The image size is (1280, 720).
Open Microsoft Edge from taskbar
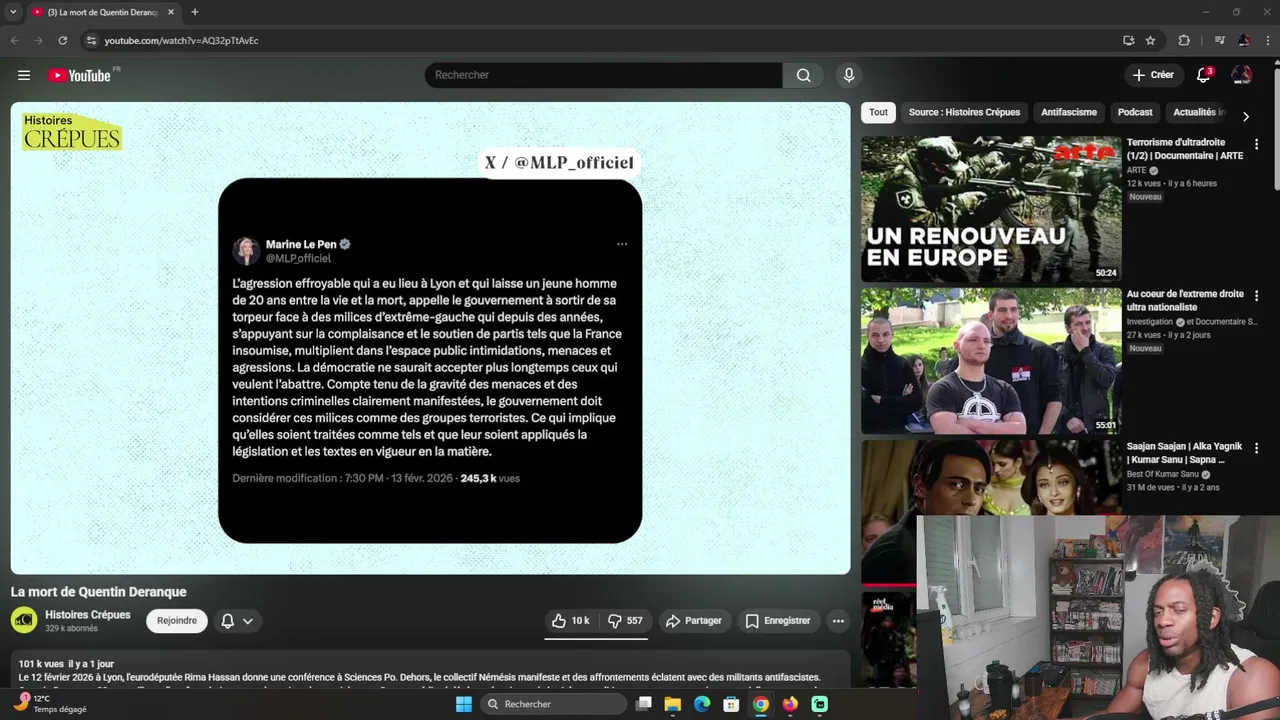point(702,704)
